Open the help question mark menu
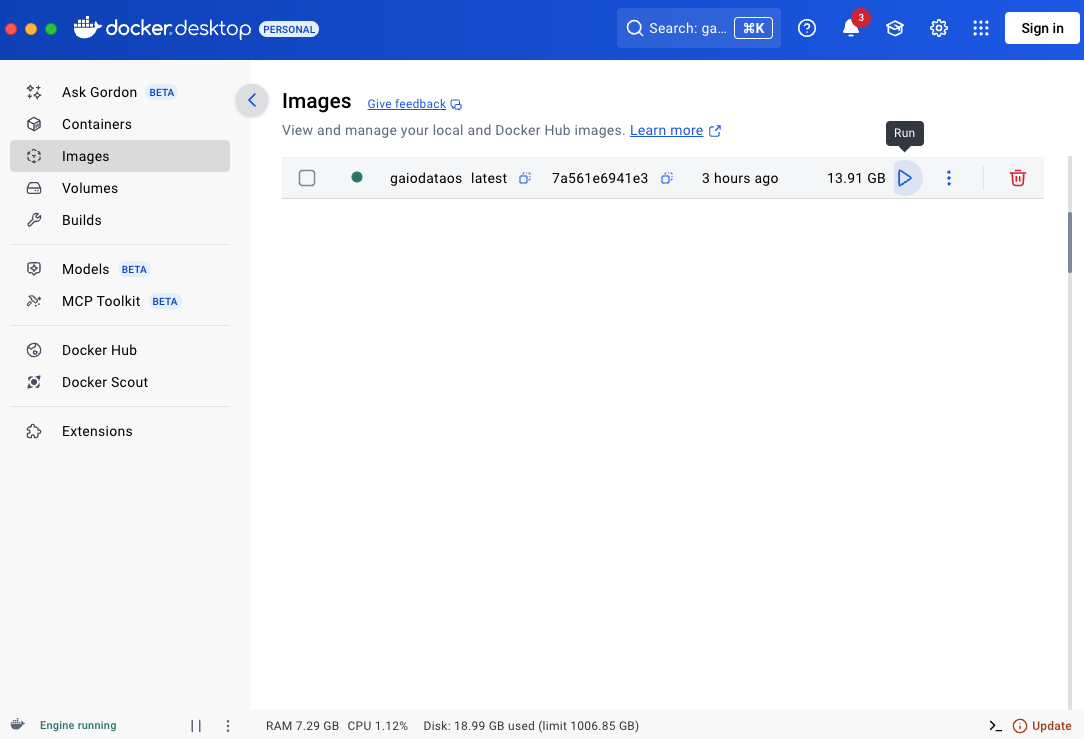The height and width of the screenshot is (739, 1084). (807, 28)
